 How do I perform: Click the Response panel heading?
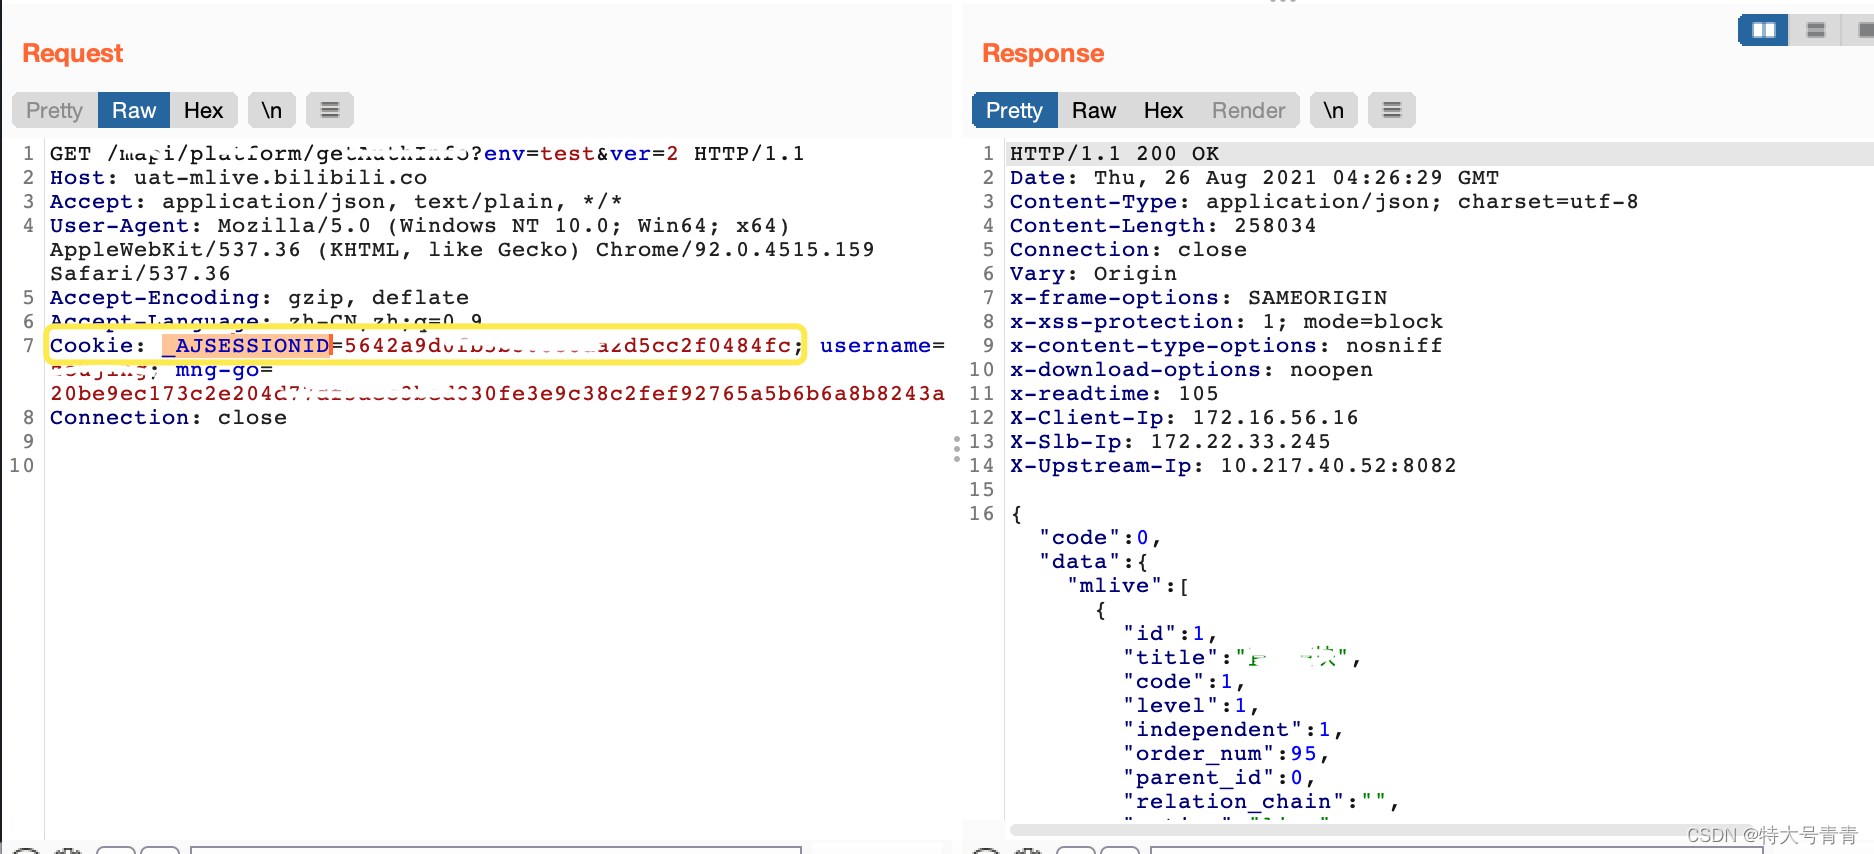coord(1043,53)
